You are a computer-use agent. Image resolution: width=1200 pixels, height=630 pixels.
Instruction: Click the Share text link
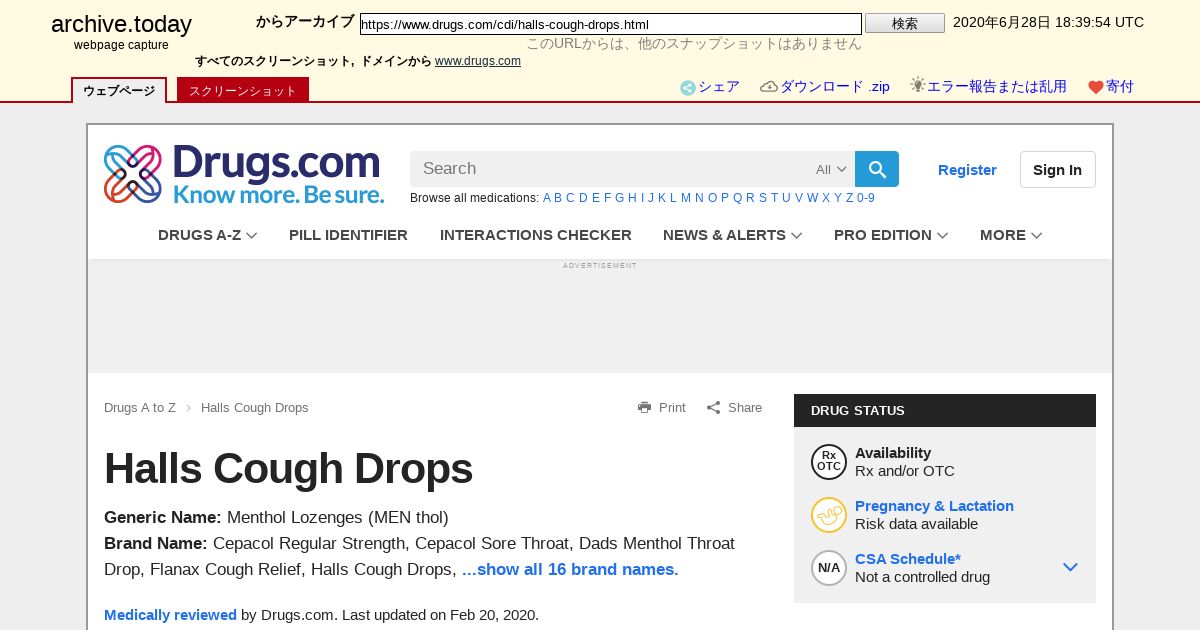point(745,408)
